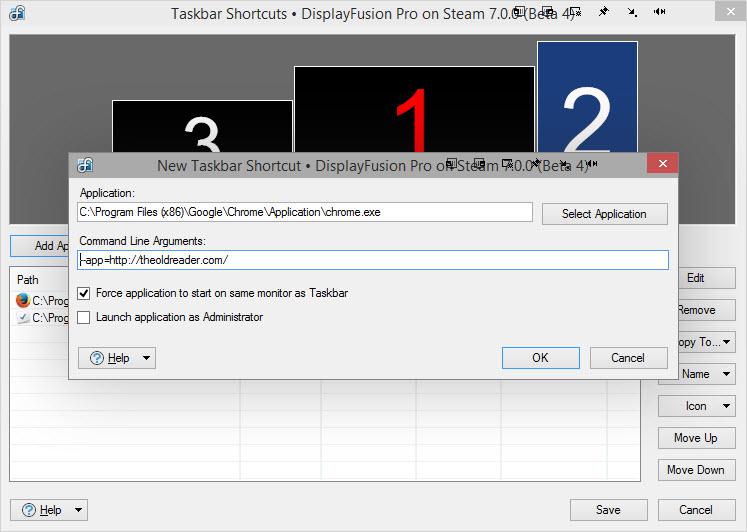
Task: Click the Application path text field
Action: pos(305,212)
